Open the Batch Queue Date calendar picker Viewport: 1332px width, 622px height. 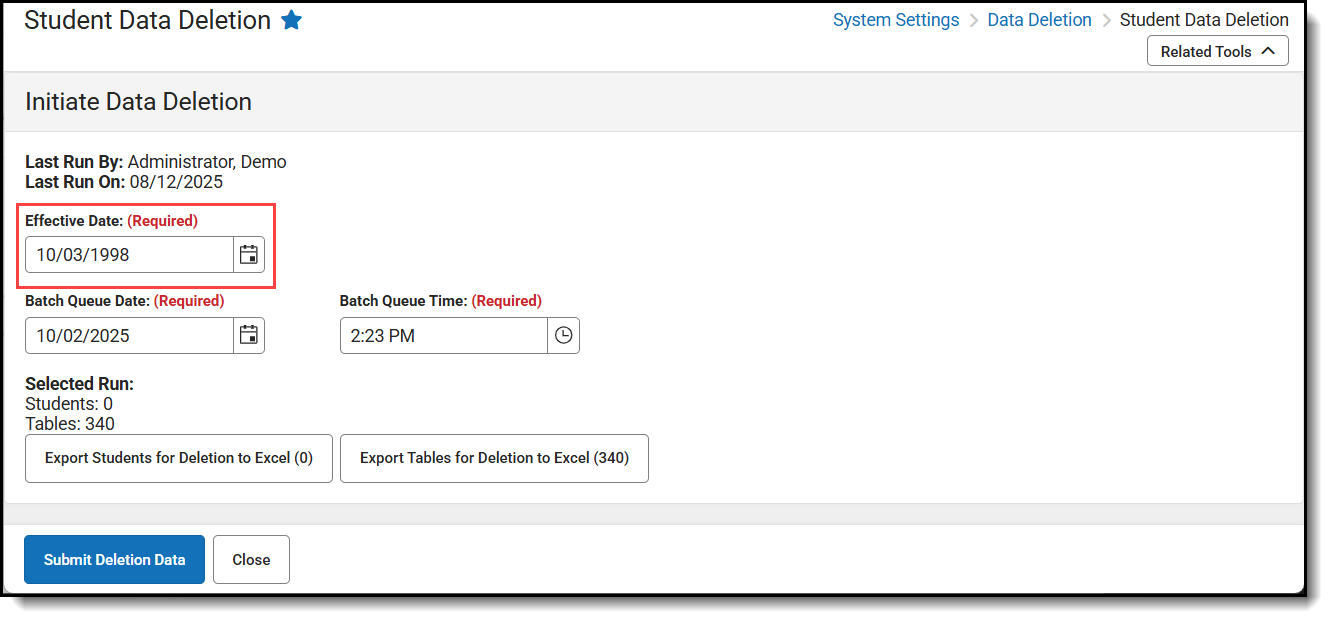(x=248, y=335)
